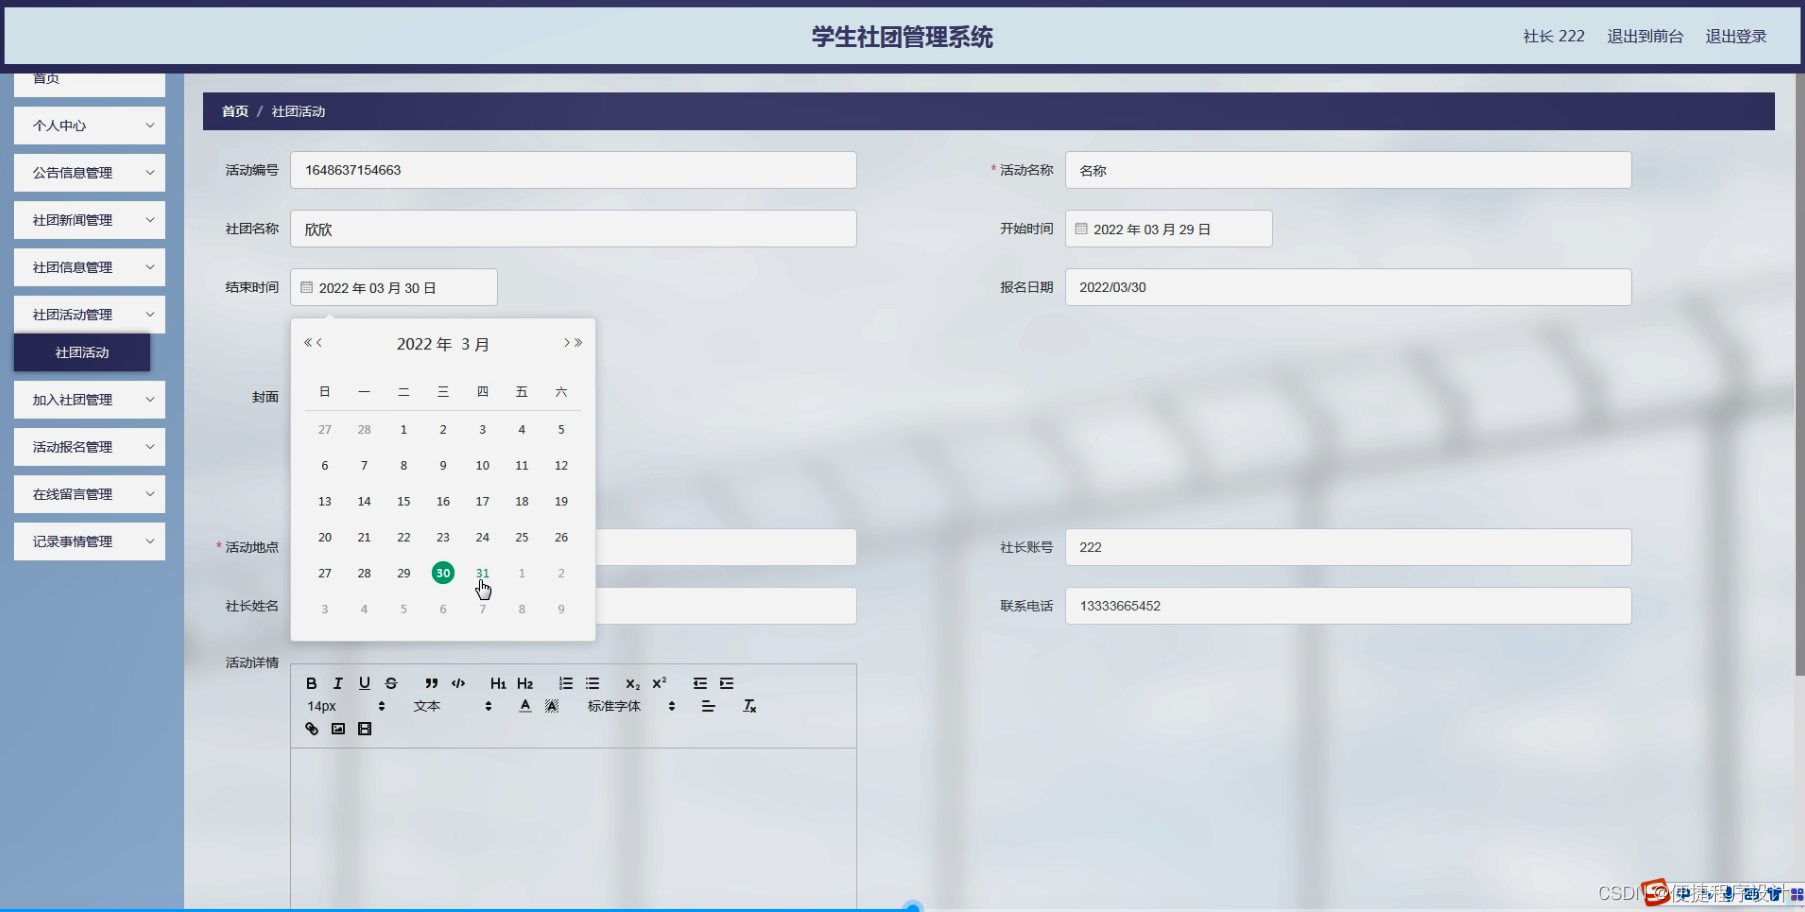The width and height of the screenshot is (1805, 912).
Task: Open the code view icon in the editor
Action: pyautogui.click(x=459, y=683)
